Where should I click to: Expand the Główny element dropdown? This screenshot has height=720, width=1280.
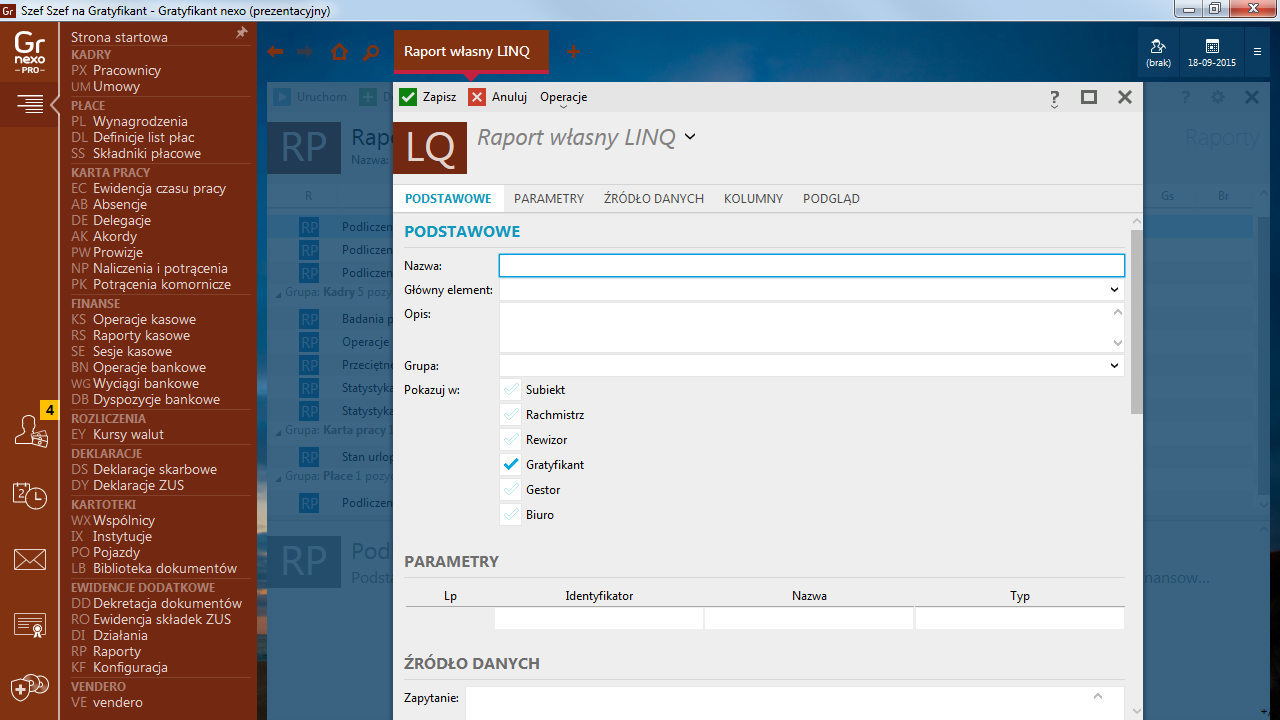tap(1114, 290)
